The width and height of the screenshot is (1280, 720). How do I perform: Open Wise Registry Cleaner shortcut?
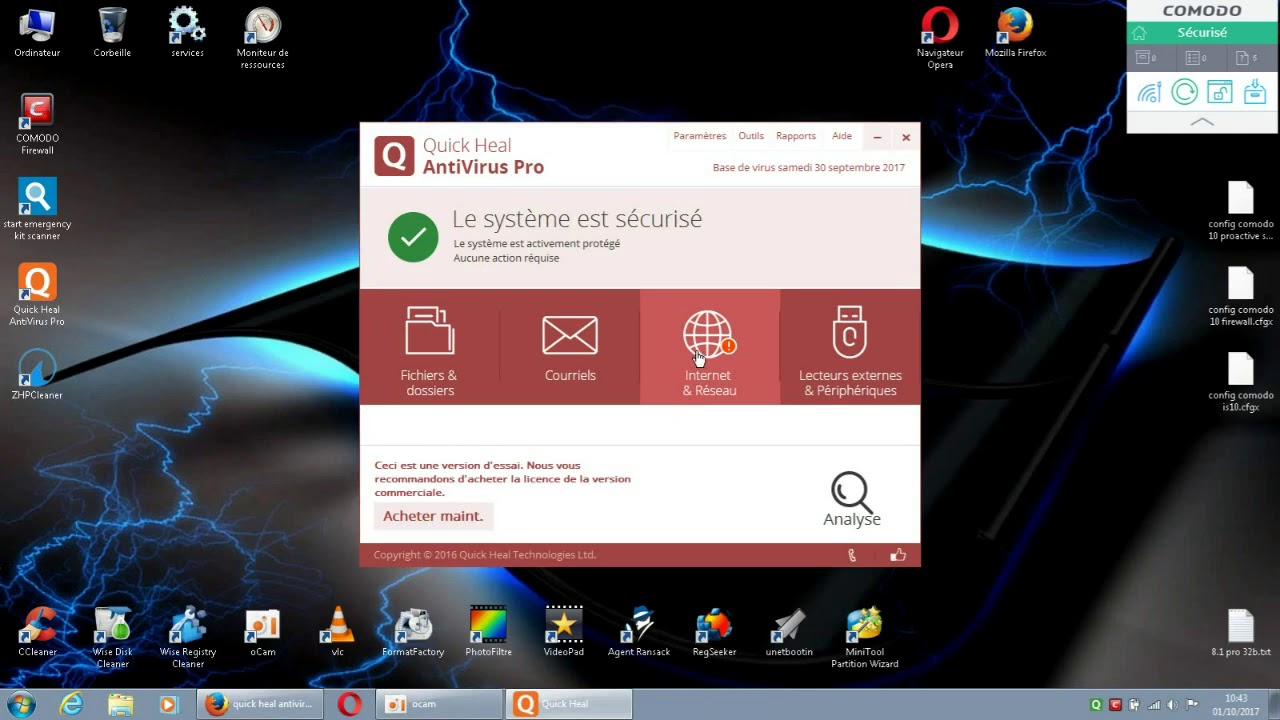(187, 637)
